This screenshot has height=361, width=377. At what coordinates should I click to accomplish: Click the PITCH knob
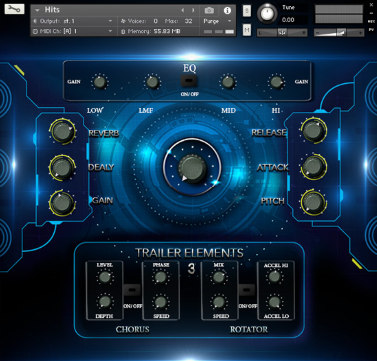(x=314, y=202)
